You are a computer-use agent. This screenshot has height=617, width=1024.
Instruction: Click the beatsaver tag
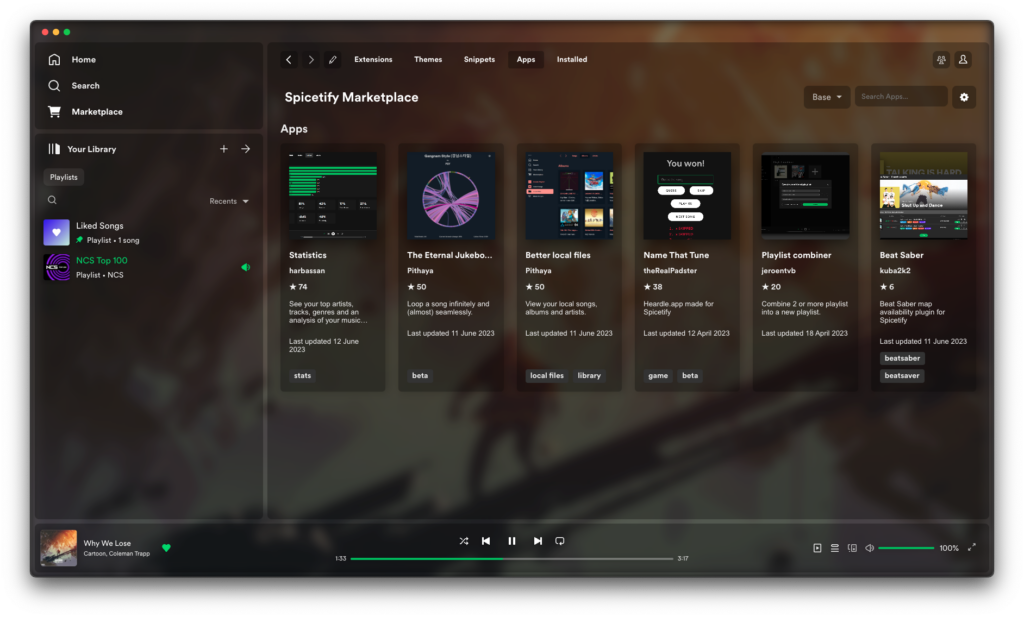[x=902, y=375]
